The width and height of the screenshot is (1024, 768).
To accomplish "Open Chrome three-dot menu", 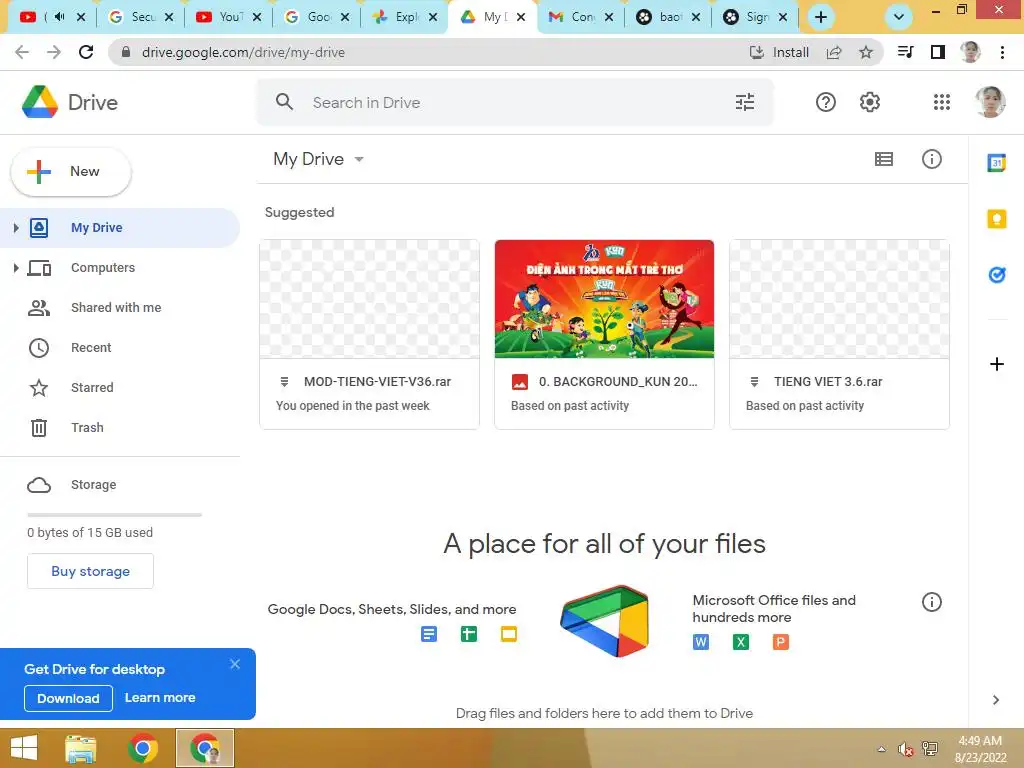I will click(1002, 52).
